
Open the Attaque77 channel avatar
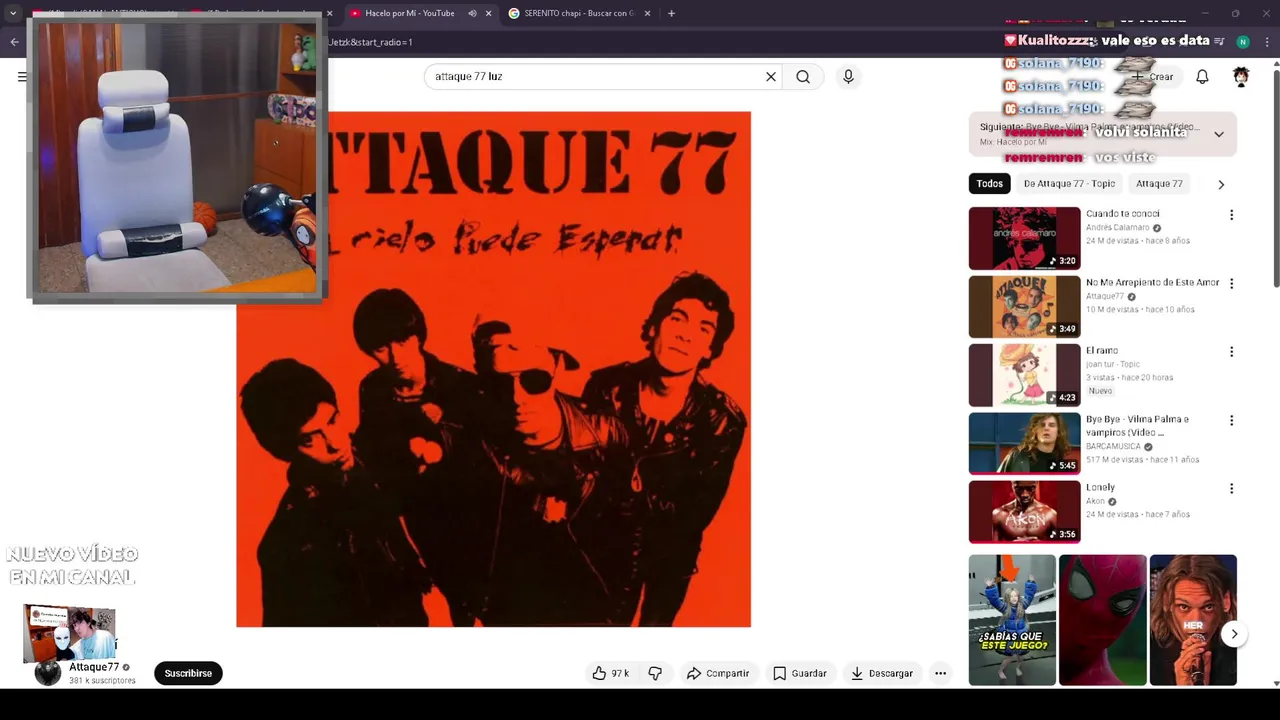pos(48,673)
